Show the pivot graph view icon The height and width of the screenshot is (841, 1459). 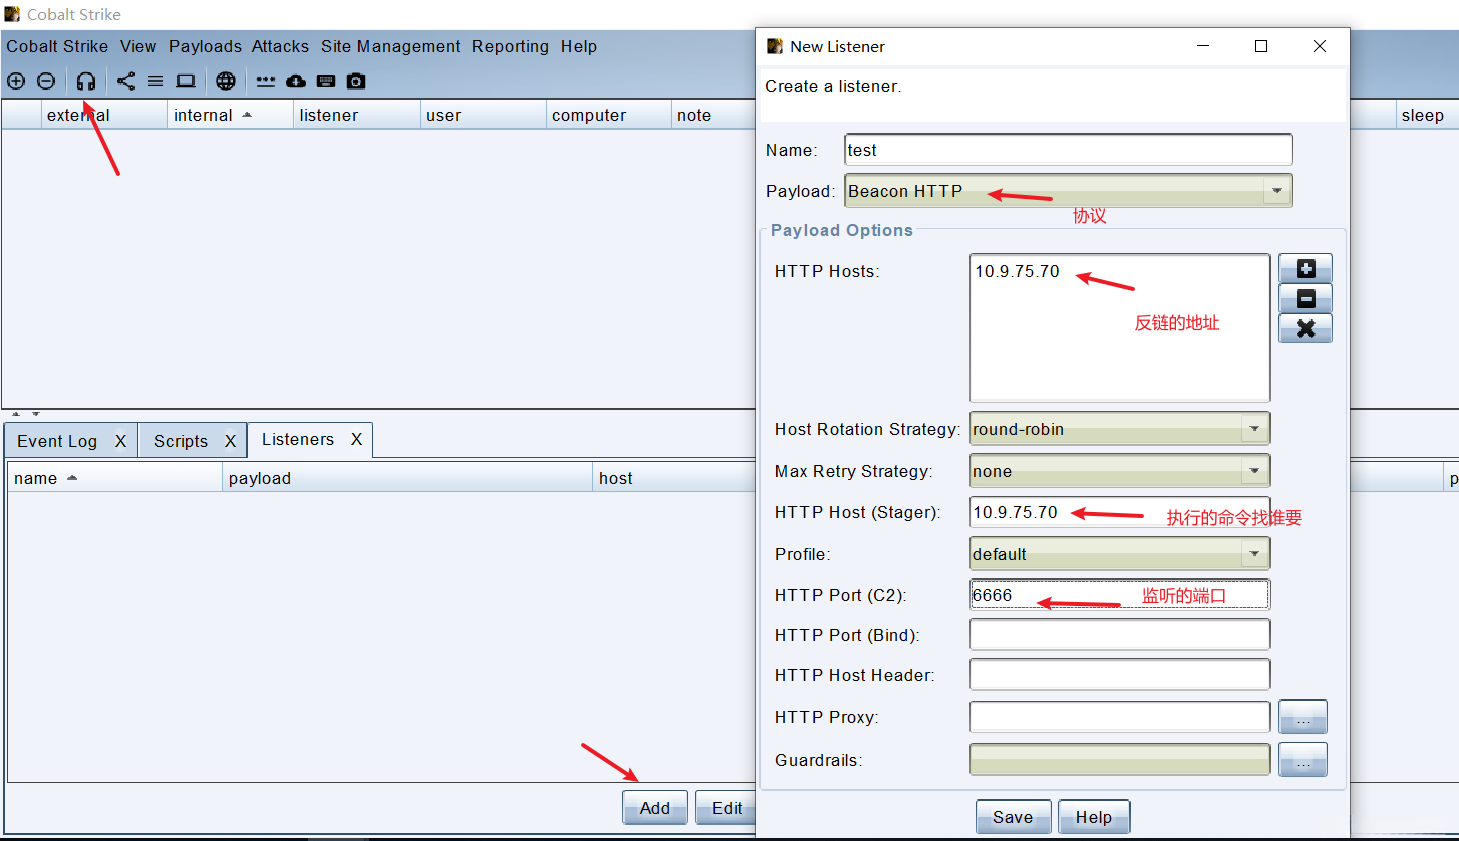[x=126, y=81]
